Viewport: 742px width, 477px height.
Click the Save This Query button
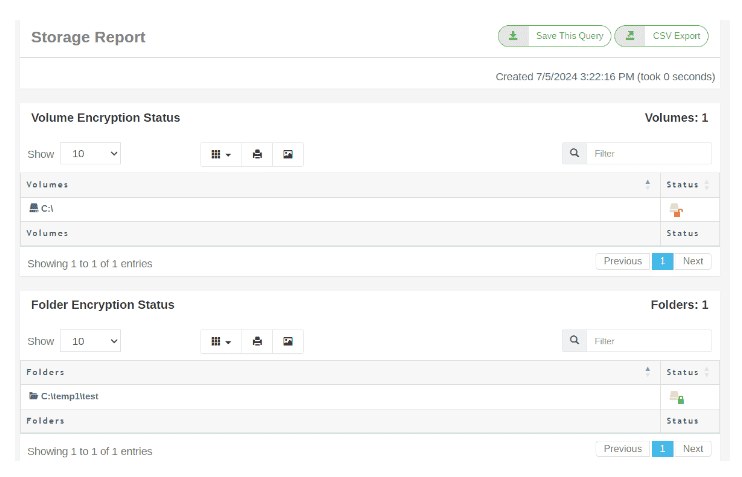(554, 36)
